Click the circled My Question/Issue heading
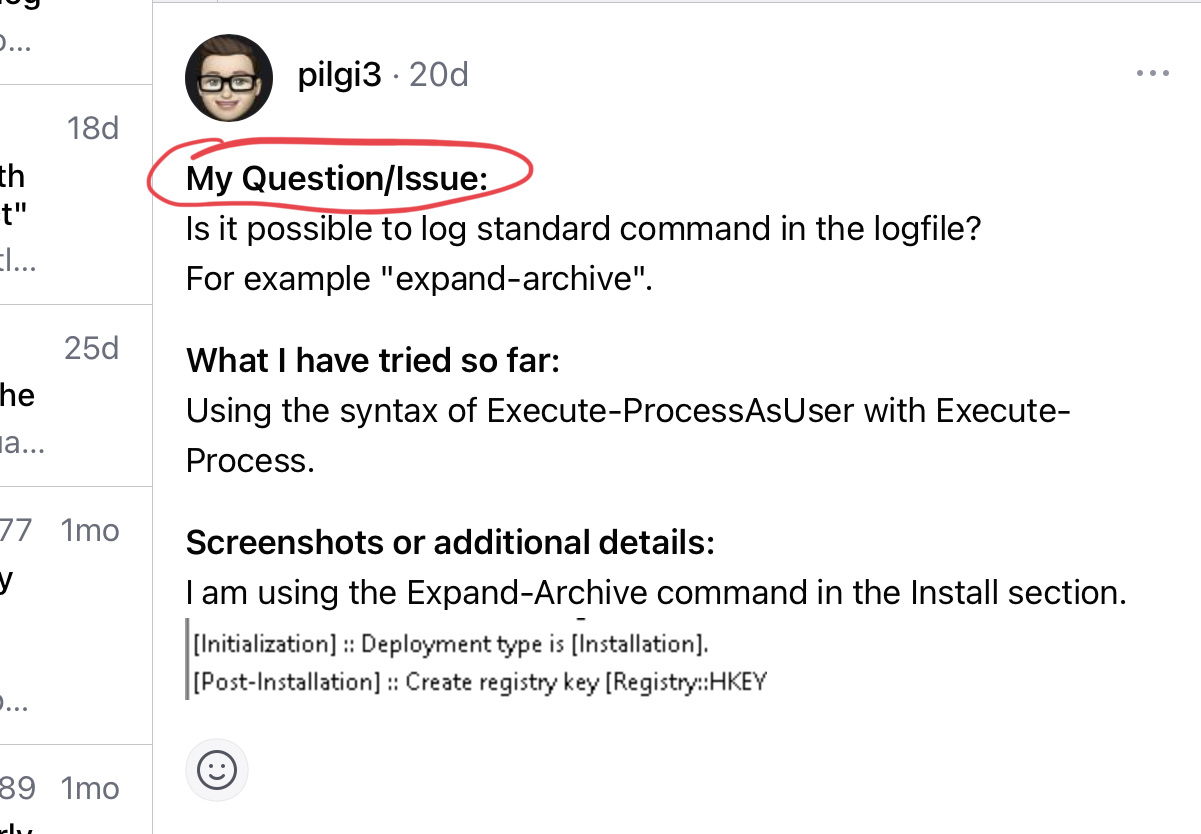The width and height of the screenshot is (1201, 834). (334, 178)
